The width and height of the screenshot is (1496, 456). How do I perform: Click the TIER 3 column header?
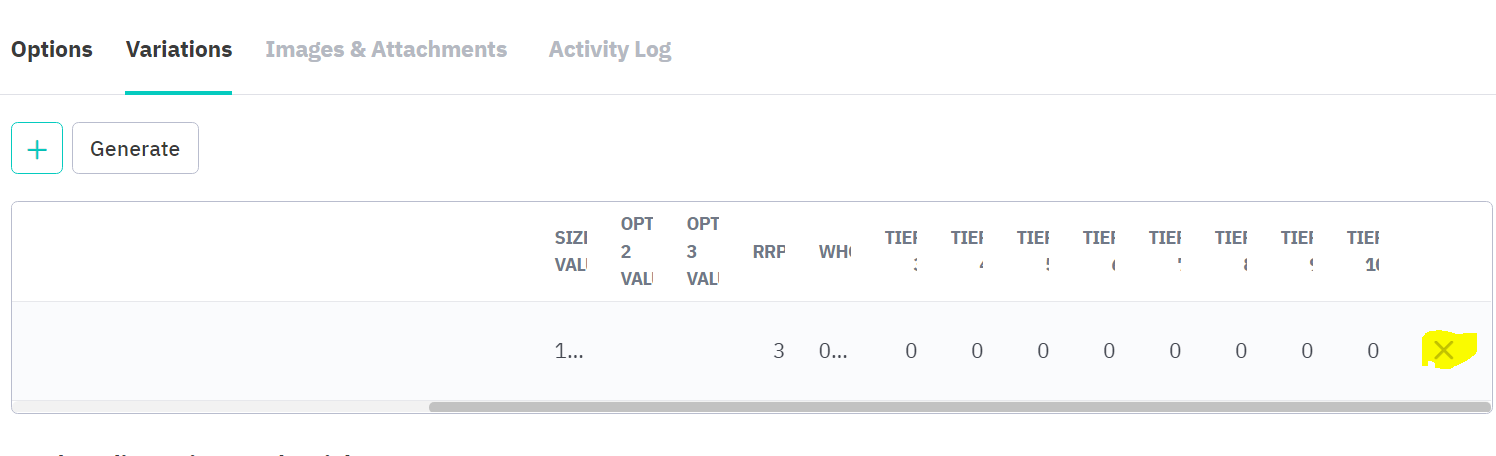tap(900, 252)
